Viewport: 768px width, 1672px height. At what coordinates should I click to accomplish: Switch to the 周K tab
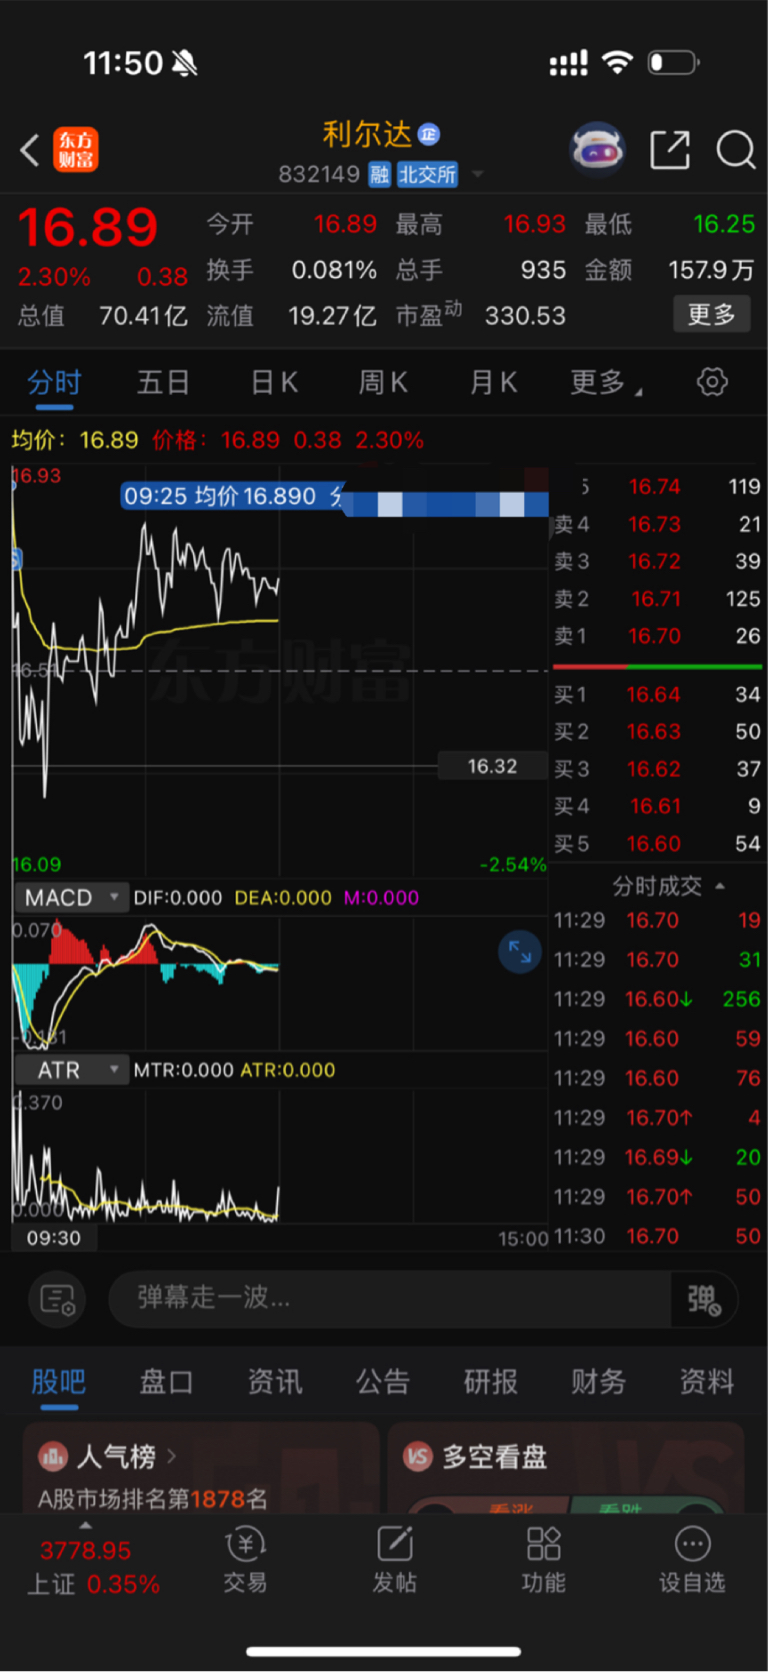(x=383, y=383)
